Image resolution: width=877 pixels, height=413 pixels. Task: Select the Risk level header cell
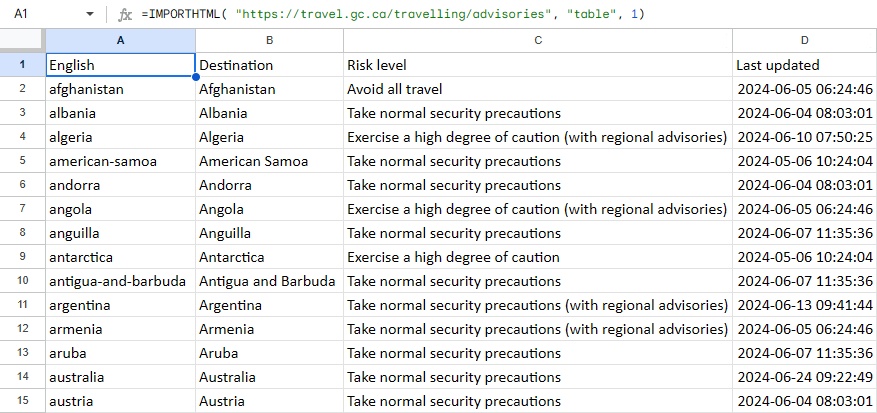tap(538, 65)
